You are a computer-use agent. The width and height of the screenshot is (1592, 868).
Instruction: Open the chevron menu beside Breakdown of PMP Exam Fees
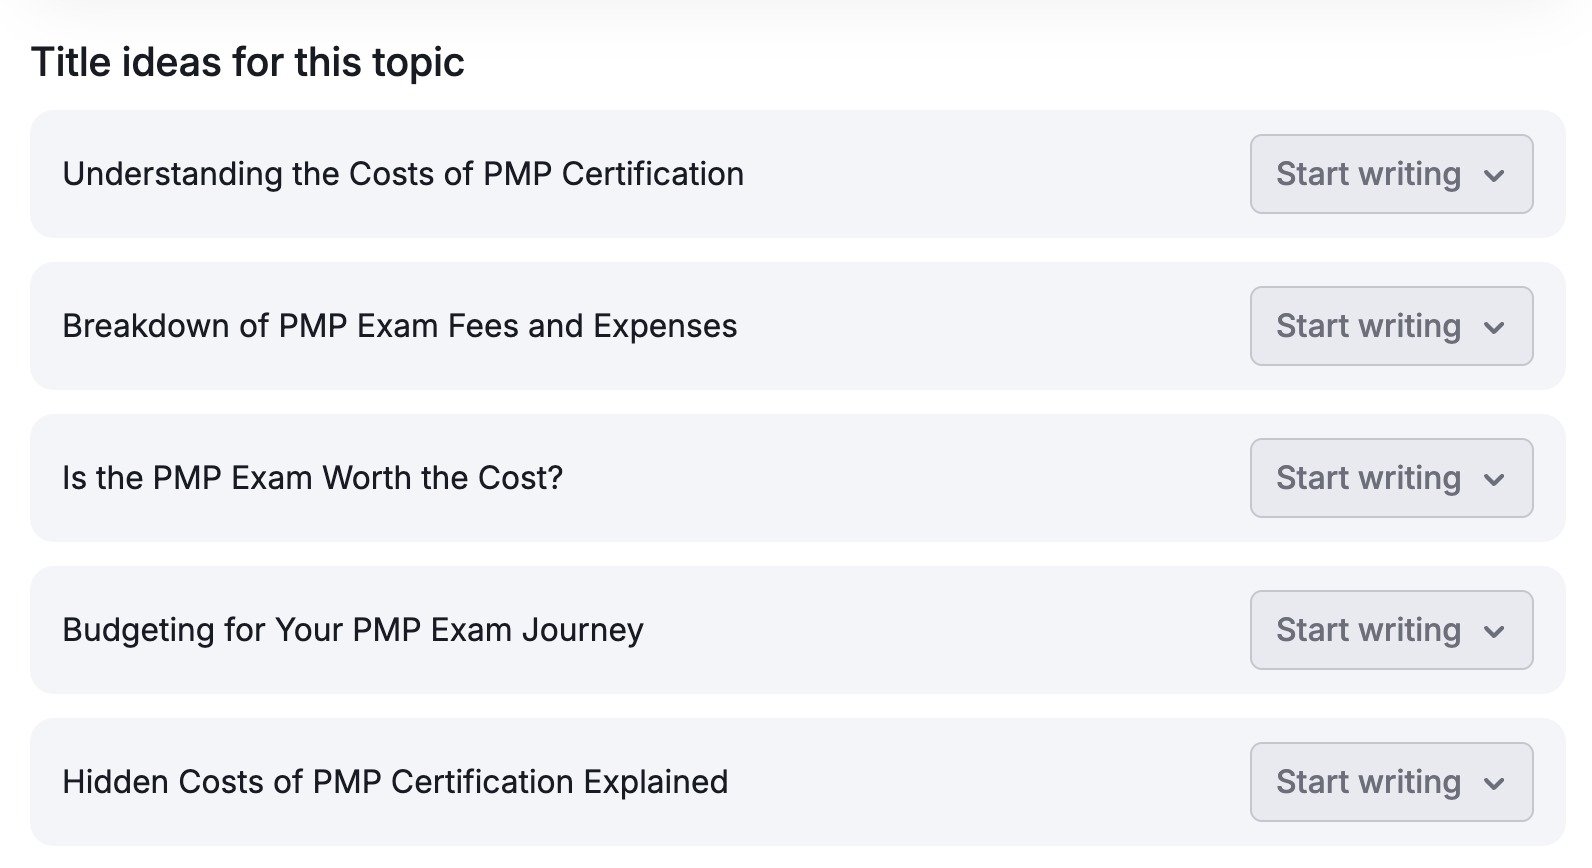click(1495, 326)
